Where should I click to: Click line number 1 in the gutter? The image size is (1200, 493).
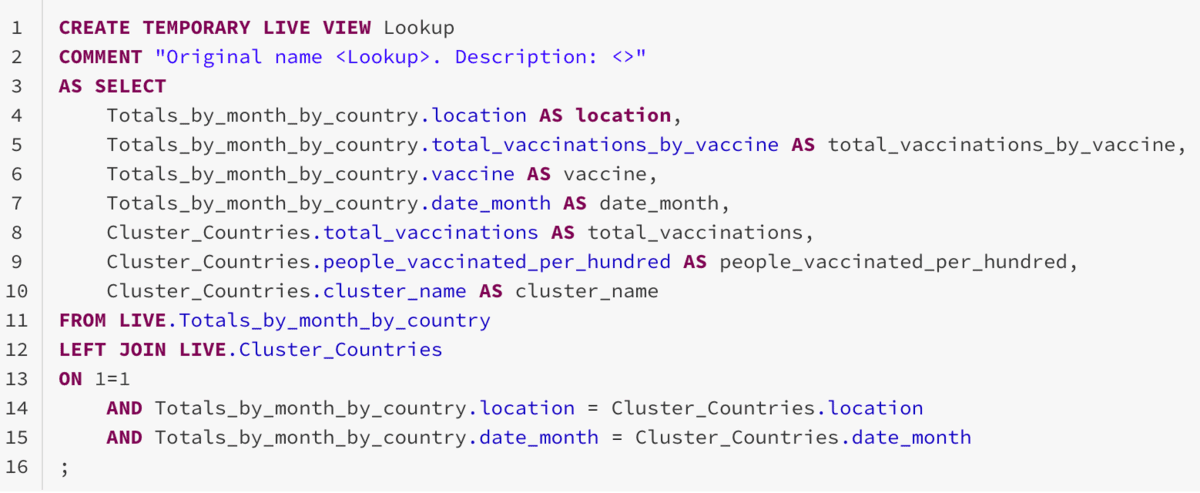[17, 28]
